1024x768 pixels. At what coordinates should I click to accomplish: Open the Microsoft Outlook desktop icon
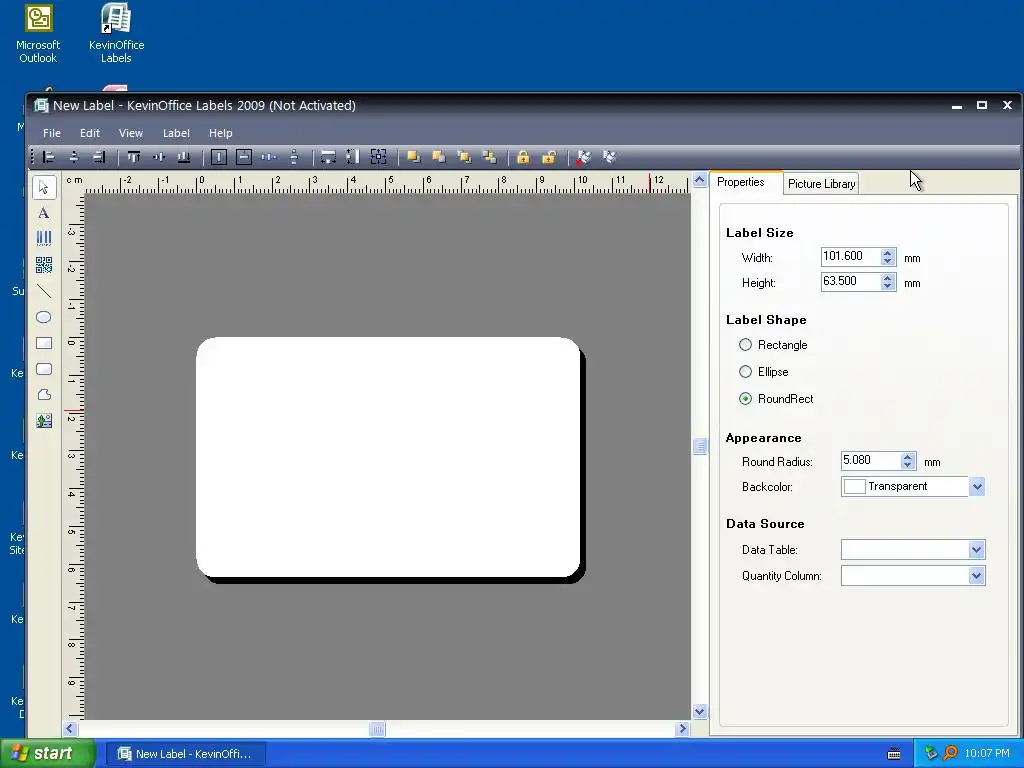tap(38, 34)
